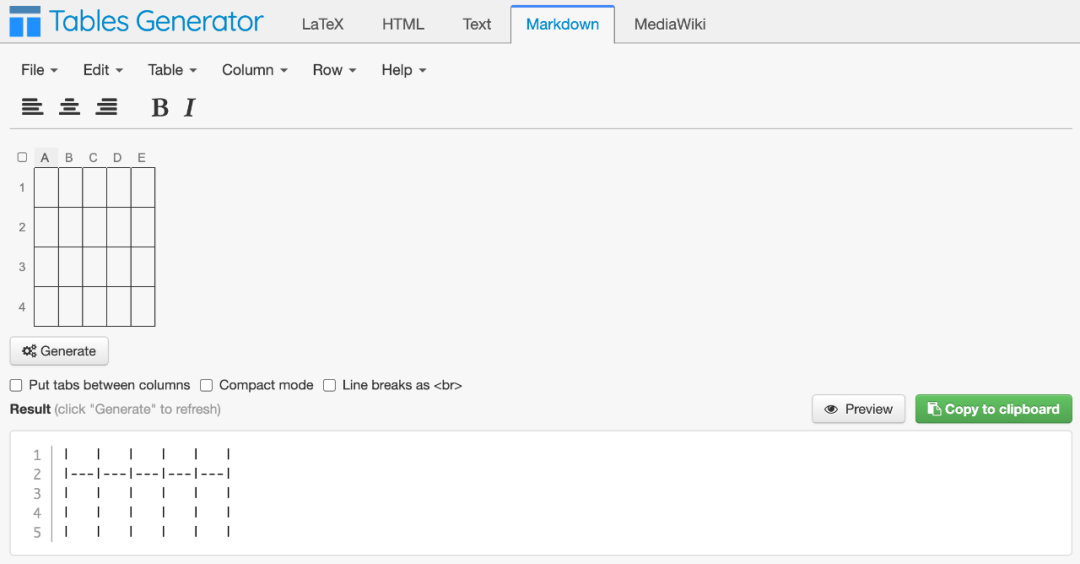Select column header C in the grid
Viewport: 1080px width, 564px height.
pos(93,158)
